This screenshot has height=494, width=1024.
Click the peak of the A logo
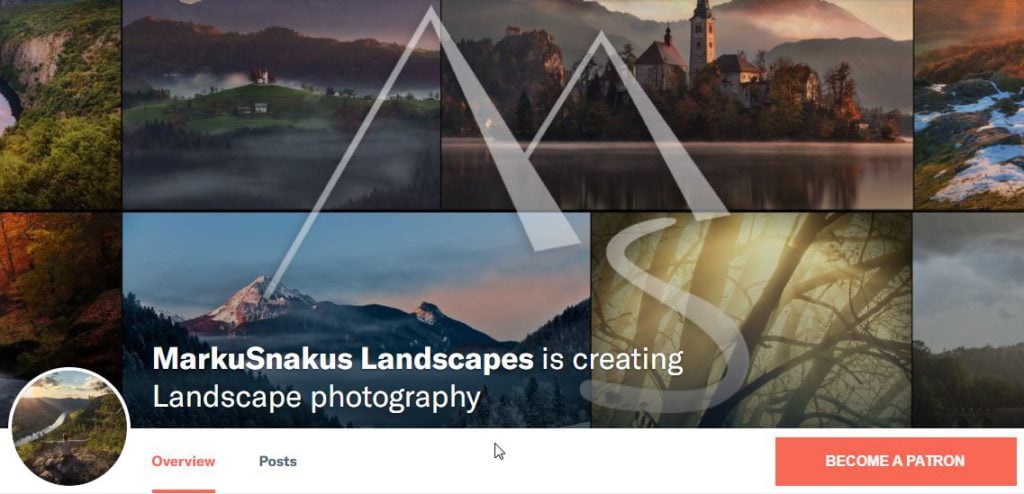pyautogui.click(x=430, y=12)
